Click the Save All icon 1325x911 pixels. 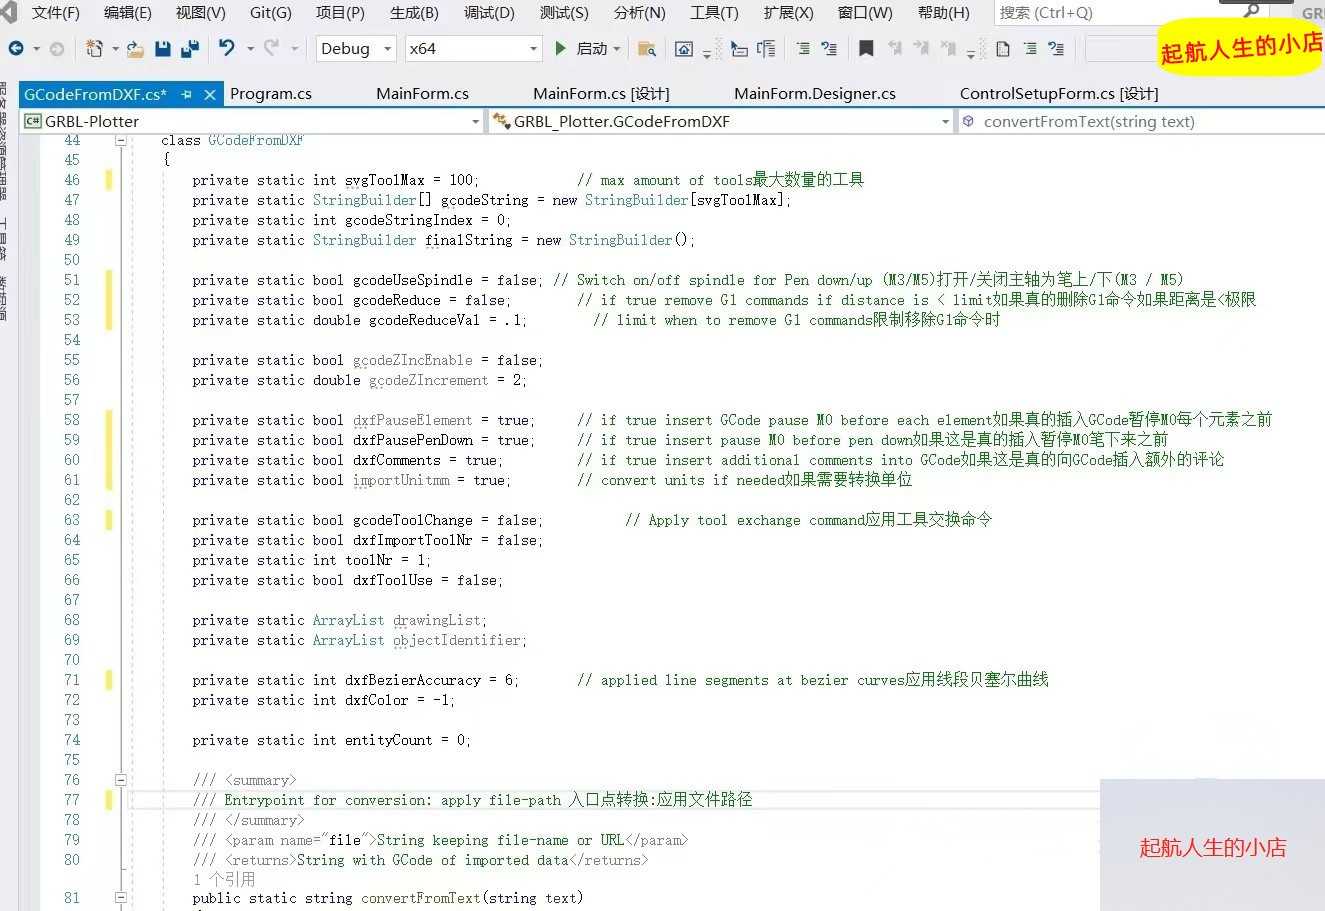click(x=189, y=48)
